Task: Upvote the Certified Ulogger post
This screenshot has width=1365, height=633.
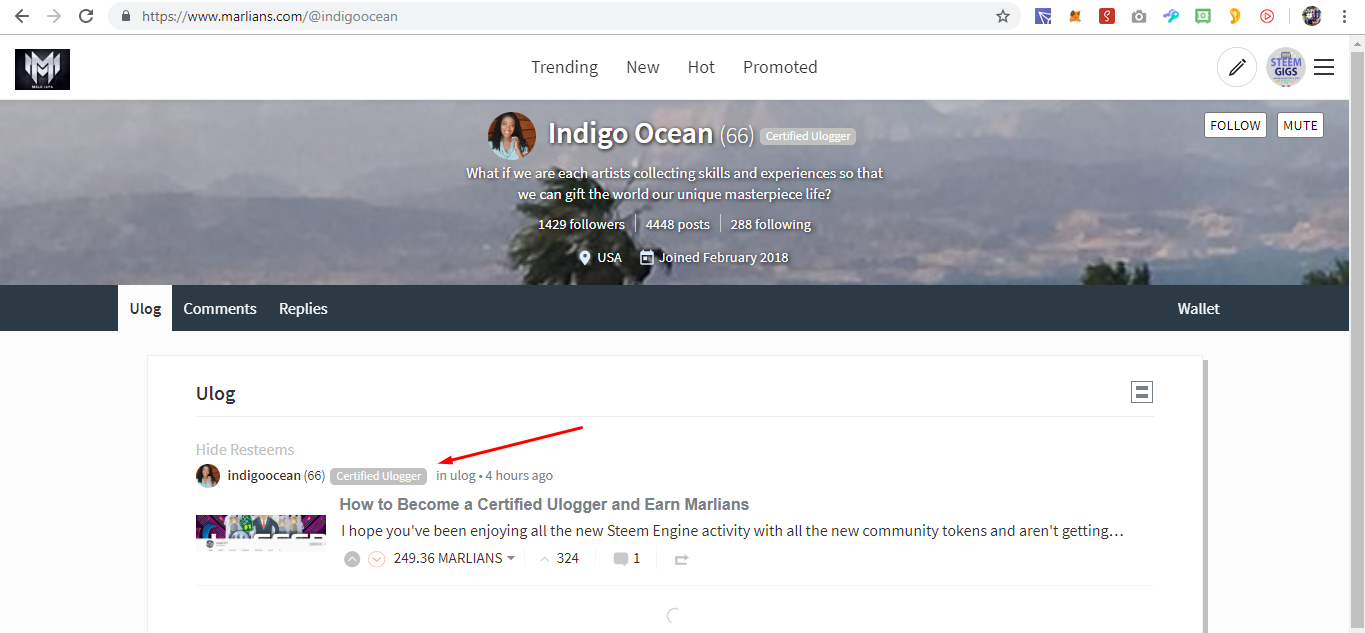Action: point(352,559)
